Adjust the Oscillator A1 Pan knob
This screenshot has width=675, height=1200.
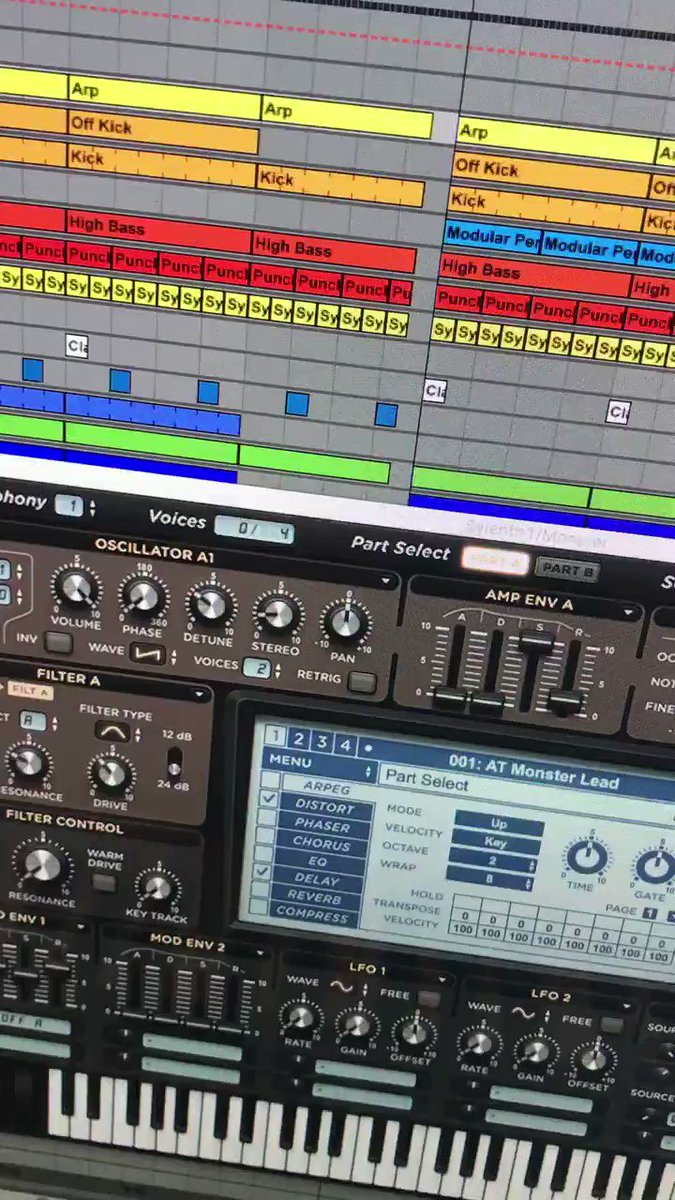(x=345, y=622)
